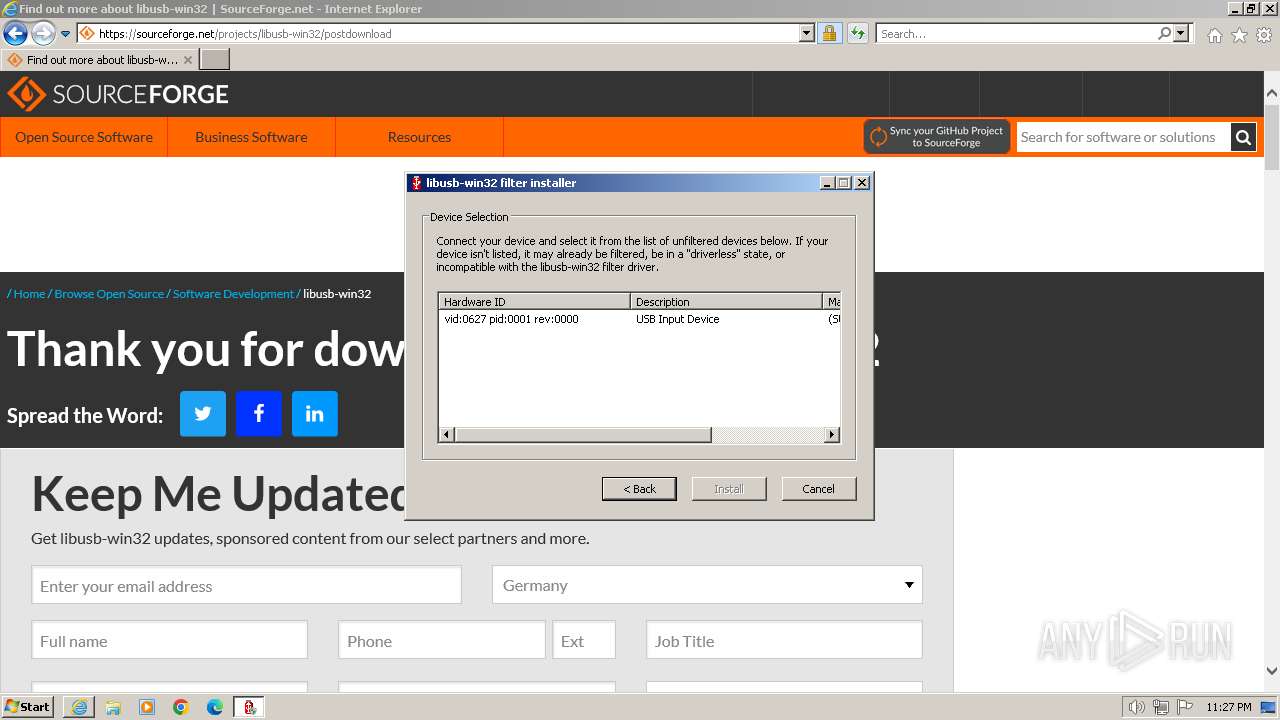
Task: Open Internet Explorer from taskbar
Action: pos(79,707)
